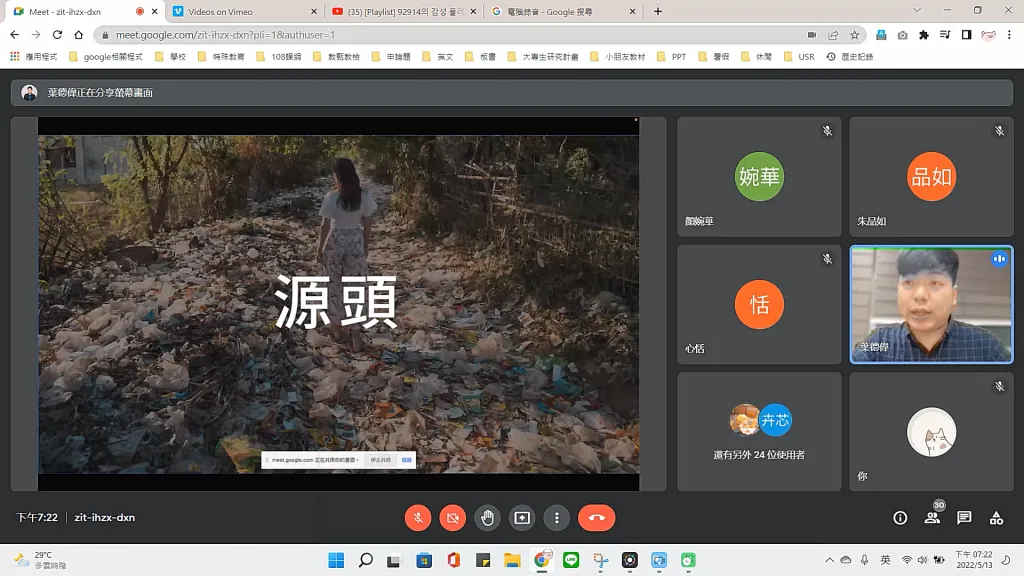
Task: Open the meeting details info icon
Action: pyautogui.click(x=900, y=518)
